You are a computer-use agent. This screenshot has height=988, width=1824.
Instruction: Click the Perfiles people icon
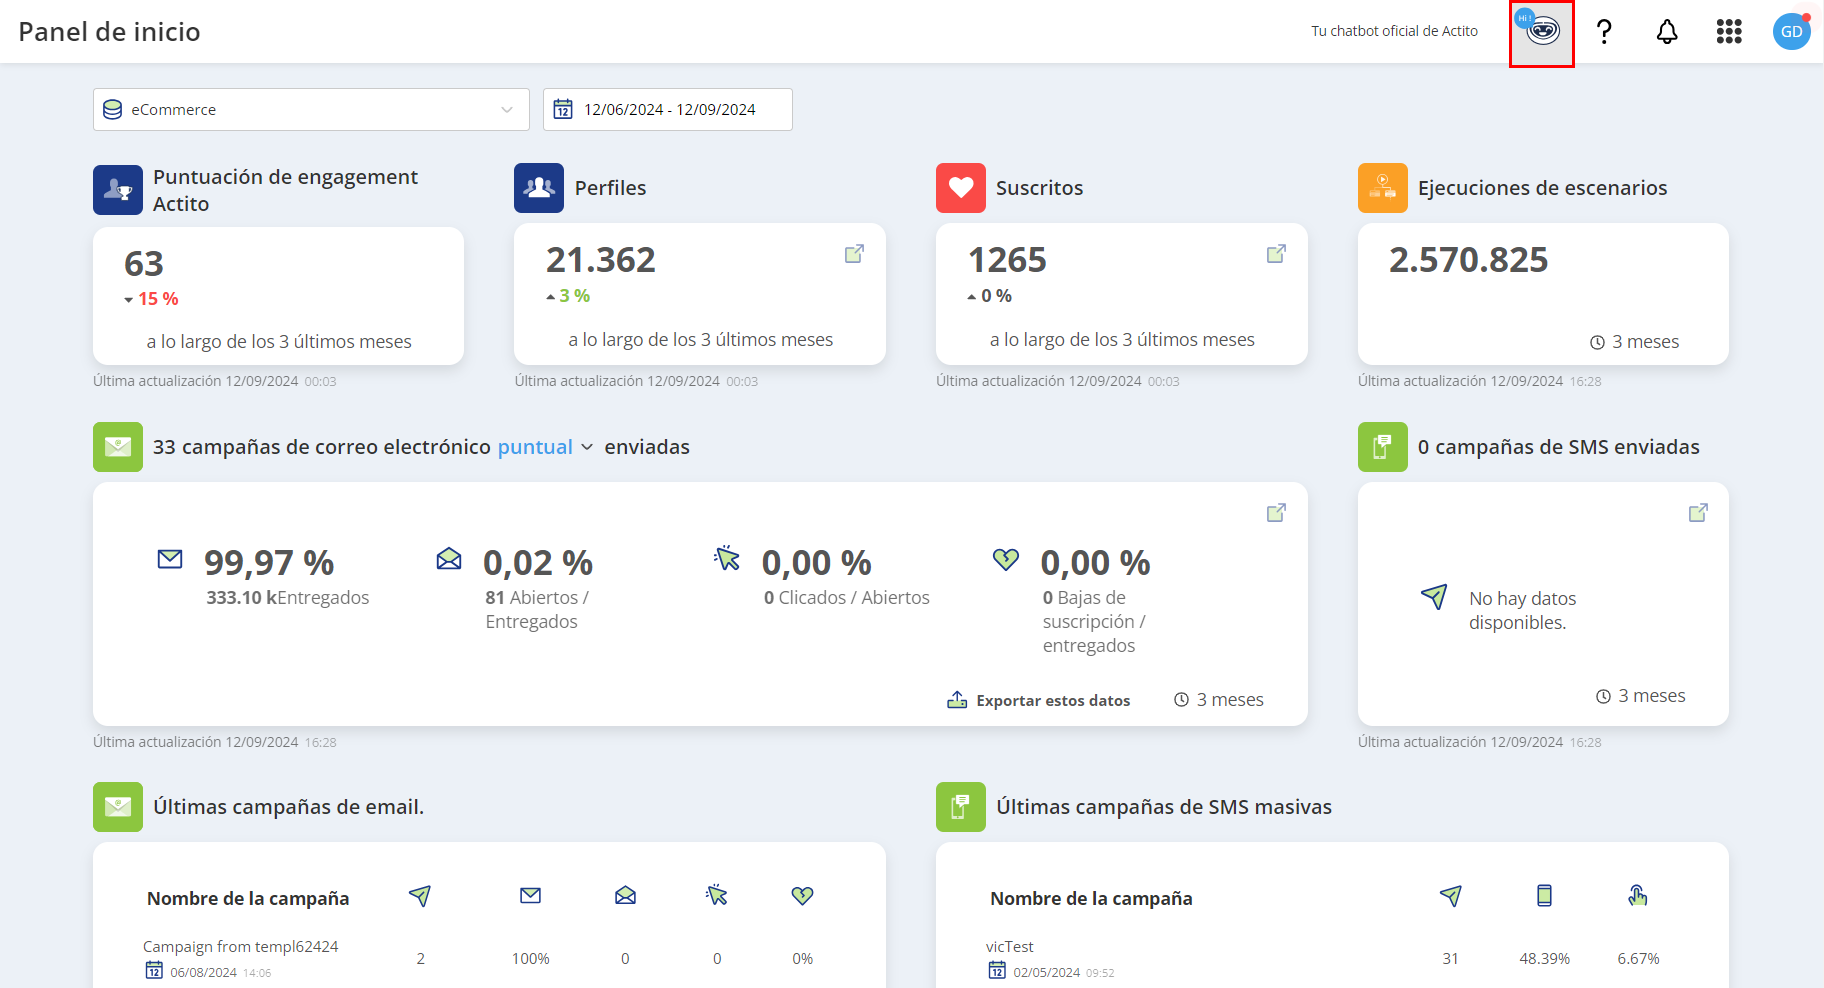[539, 188]
